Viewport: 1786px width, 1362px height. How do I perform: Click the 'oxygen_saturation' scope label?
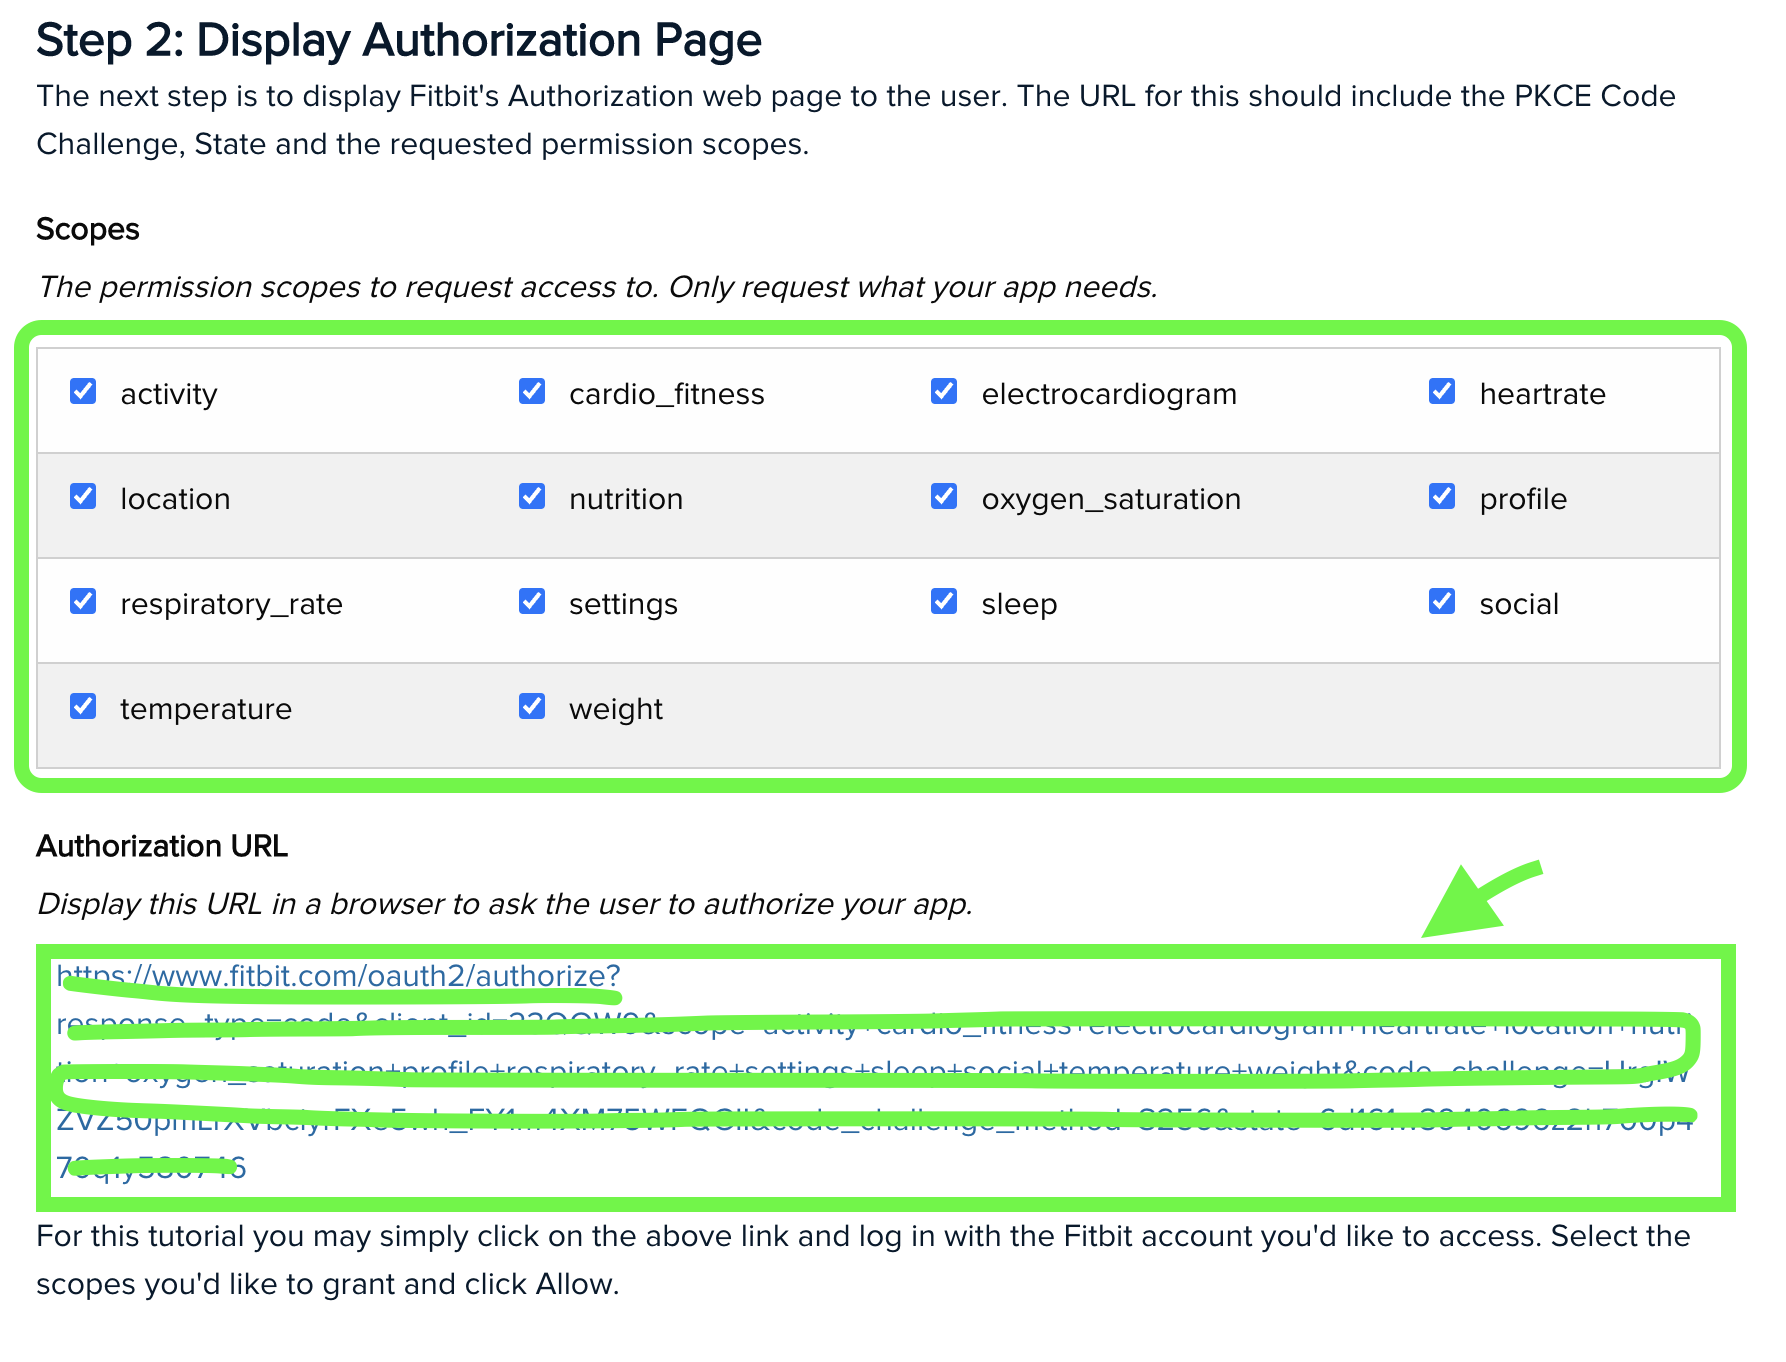(1111, 499)
